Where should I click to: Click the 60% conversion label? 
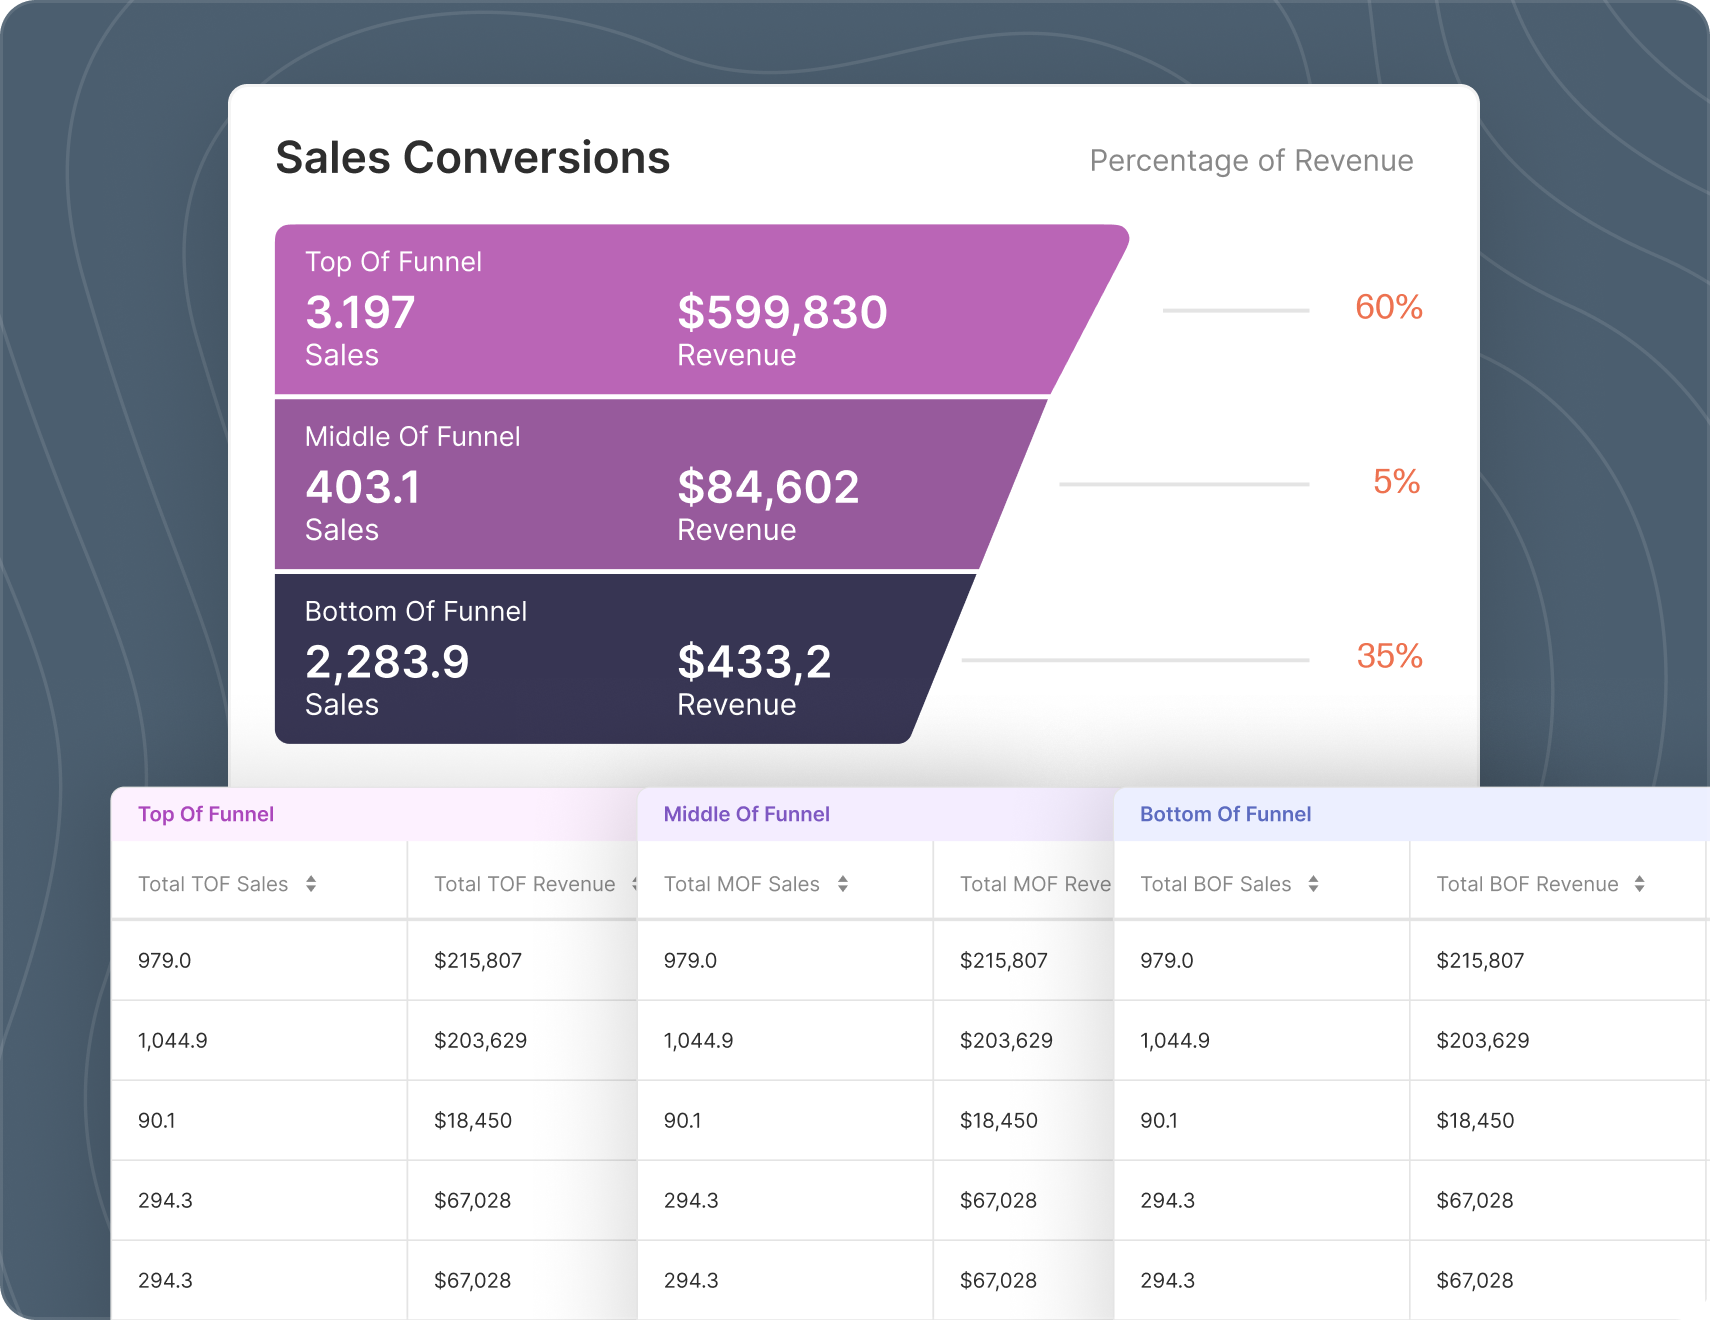[1388, 308]
